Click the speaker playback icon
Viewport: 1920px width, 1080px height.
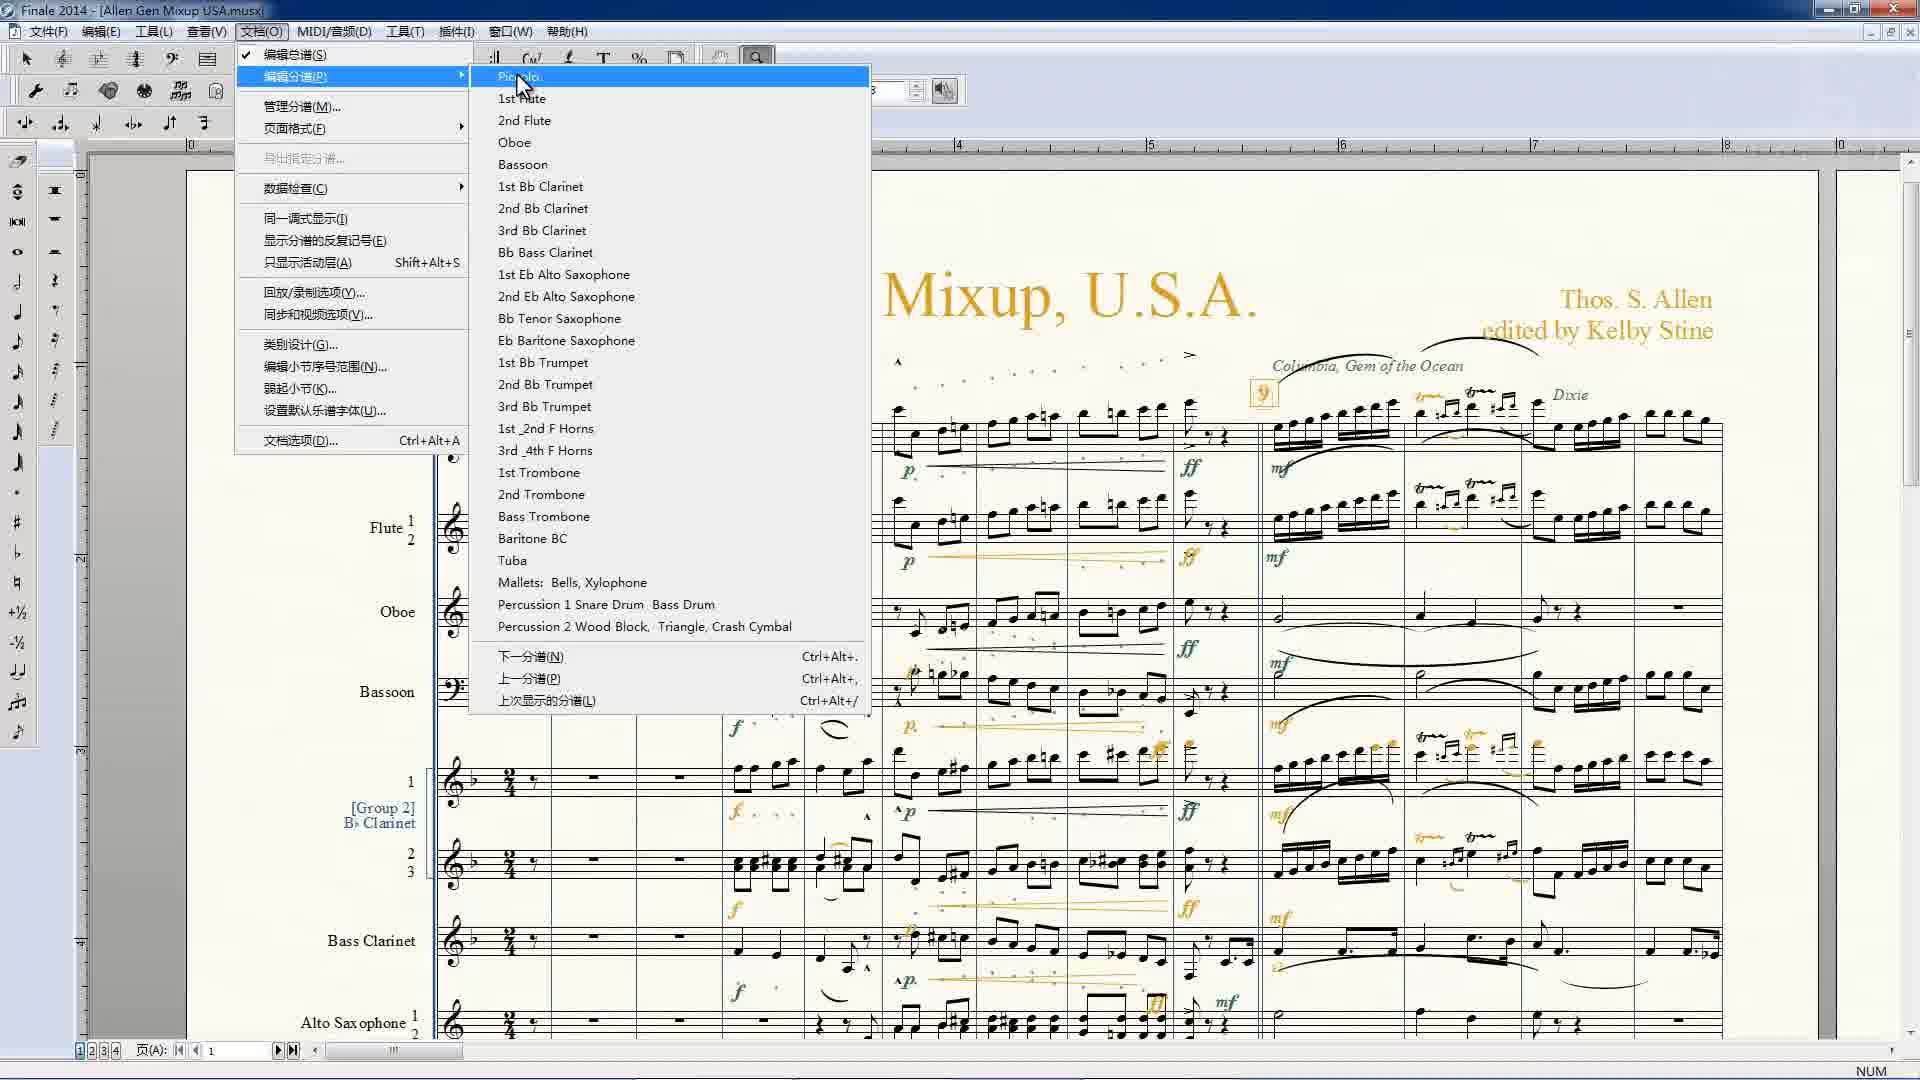click(944, 91)
